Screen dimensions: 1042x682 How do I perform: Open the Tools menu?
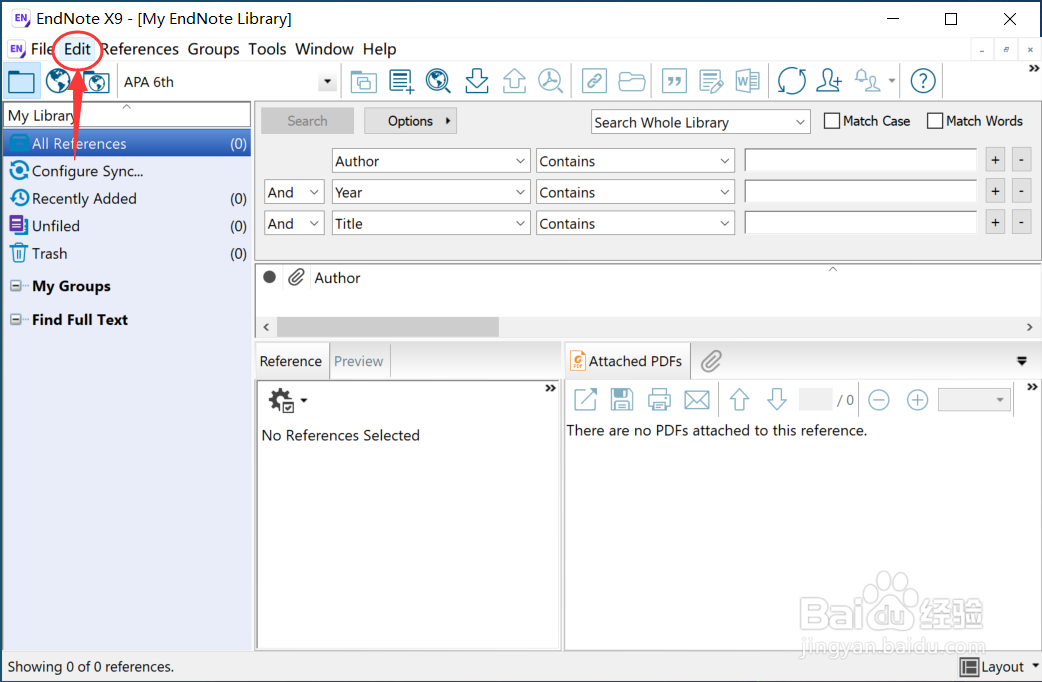(267, 49)
